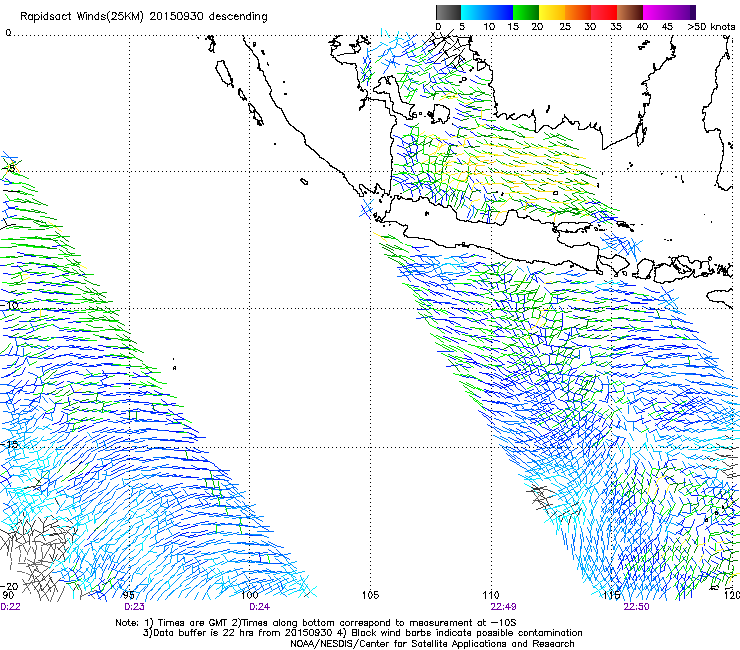The image size is (740, 650).
Task: Click the longitude axis label "105"
Action: [x=370, y=595]
